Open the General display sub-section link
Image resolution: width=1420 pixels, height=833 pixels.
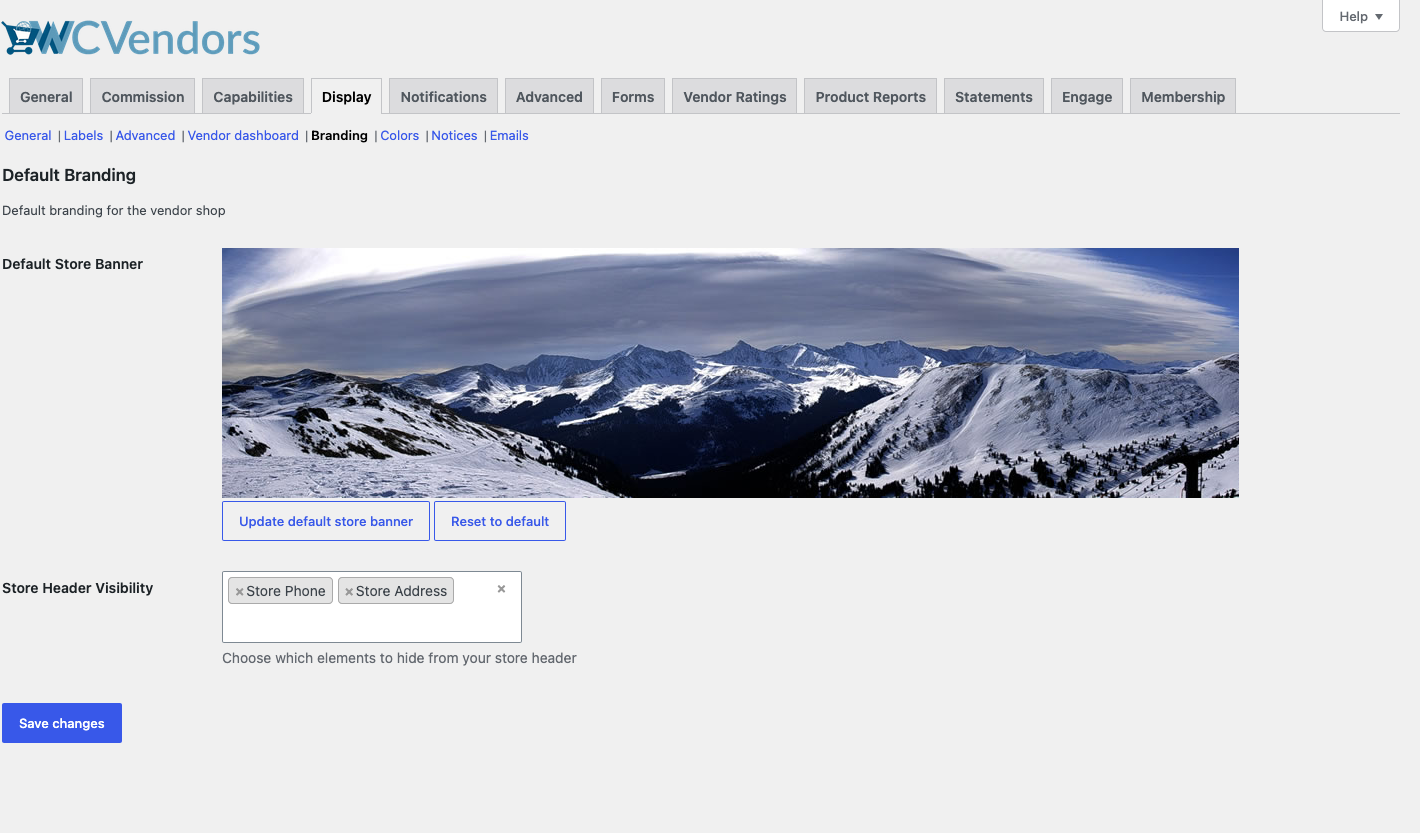(x=28, y=136)
